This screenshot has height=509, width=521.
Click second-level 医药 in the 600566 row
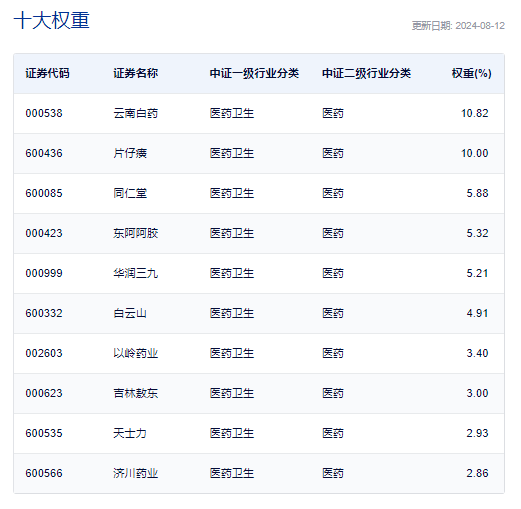[x=333, y=473]
